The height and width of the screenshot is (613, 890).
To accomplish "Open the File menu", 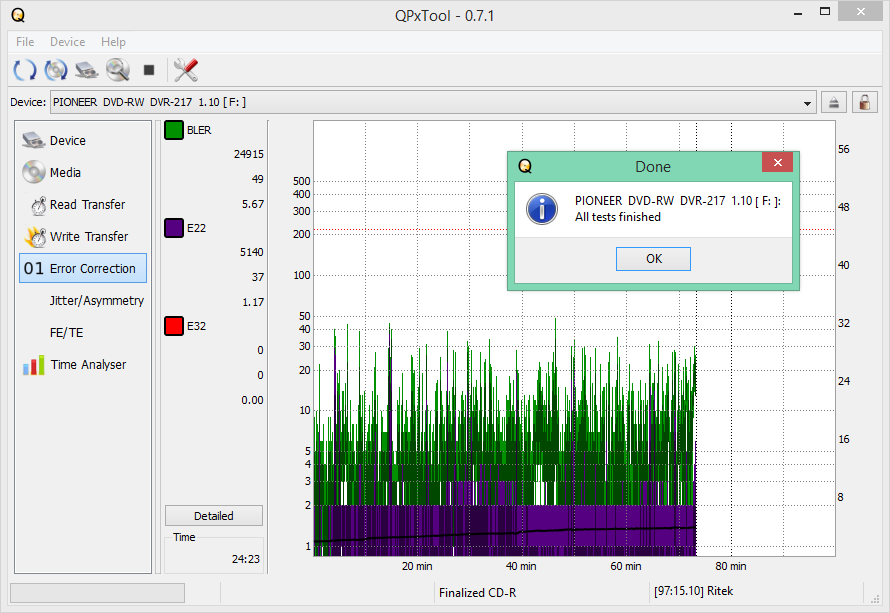I will pos(25,41).
